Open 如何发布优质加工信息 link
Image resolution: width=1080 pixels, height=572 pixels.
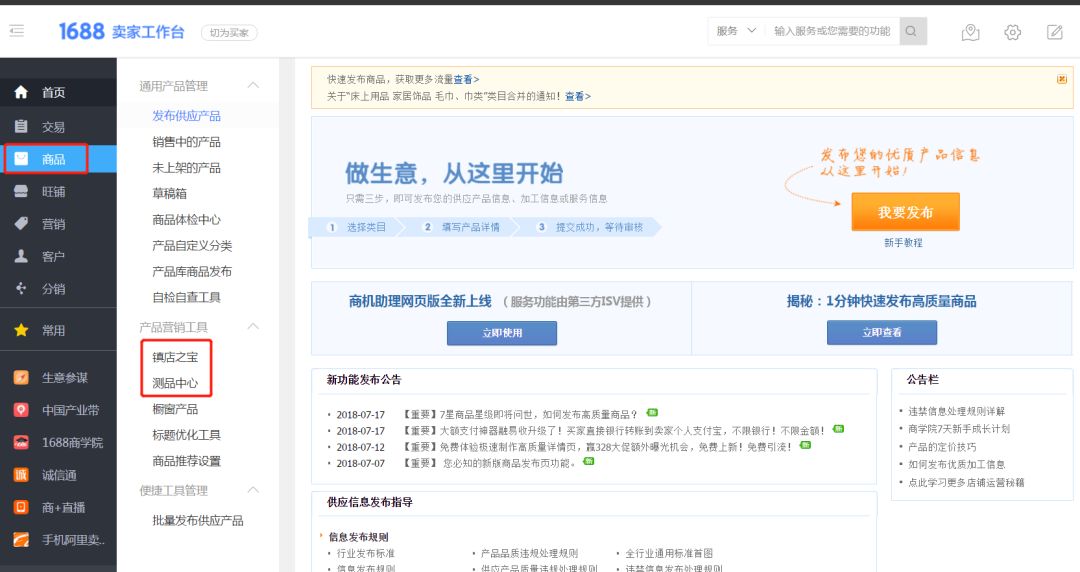point(956,464)
